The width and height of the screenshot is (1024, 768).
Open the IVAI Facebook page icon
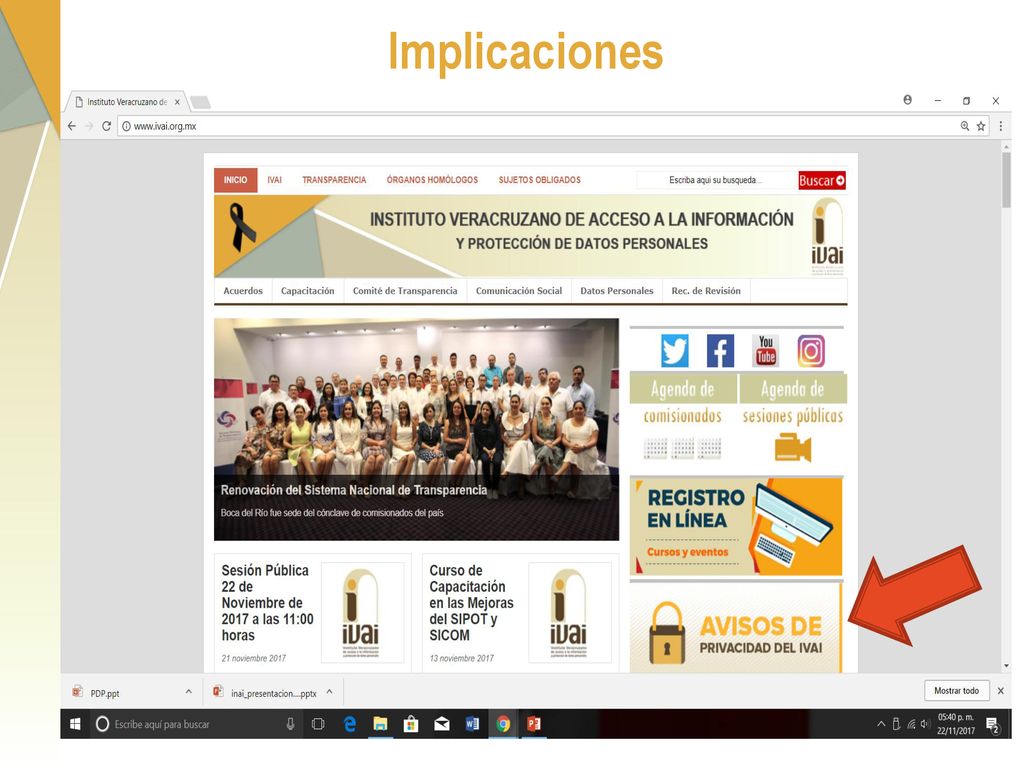(720, 351)
